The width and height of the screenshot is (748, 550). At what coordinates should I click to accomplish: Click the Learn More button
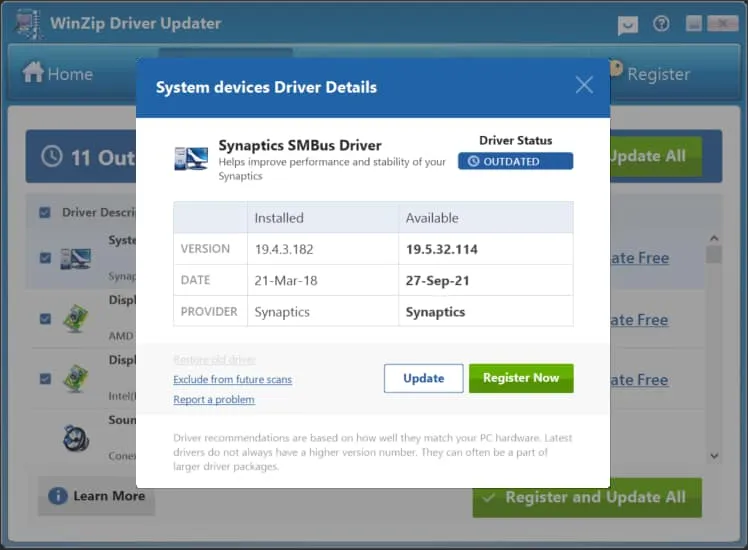(96, 496)
